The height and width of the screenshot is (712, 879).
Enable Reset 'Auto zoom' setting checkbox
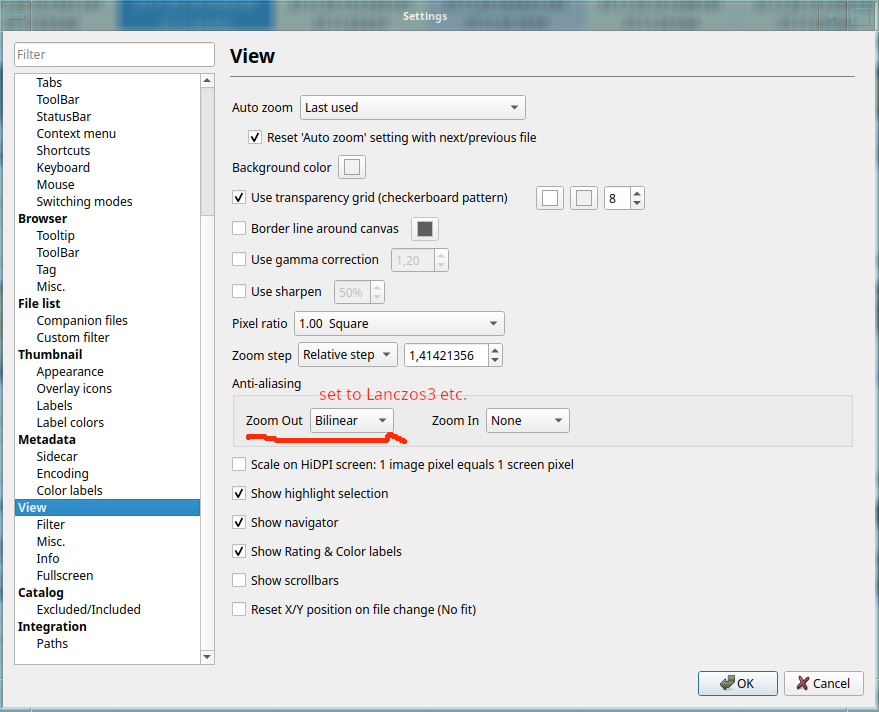255,137
